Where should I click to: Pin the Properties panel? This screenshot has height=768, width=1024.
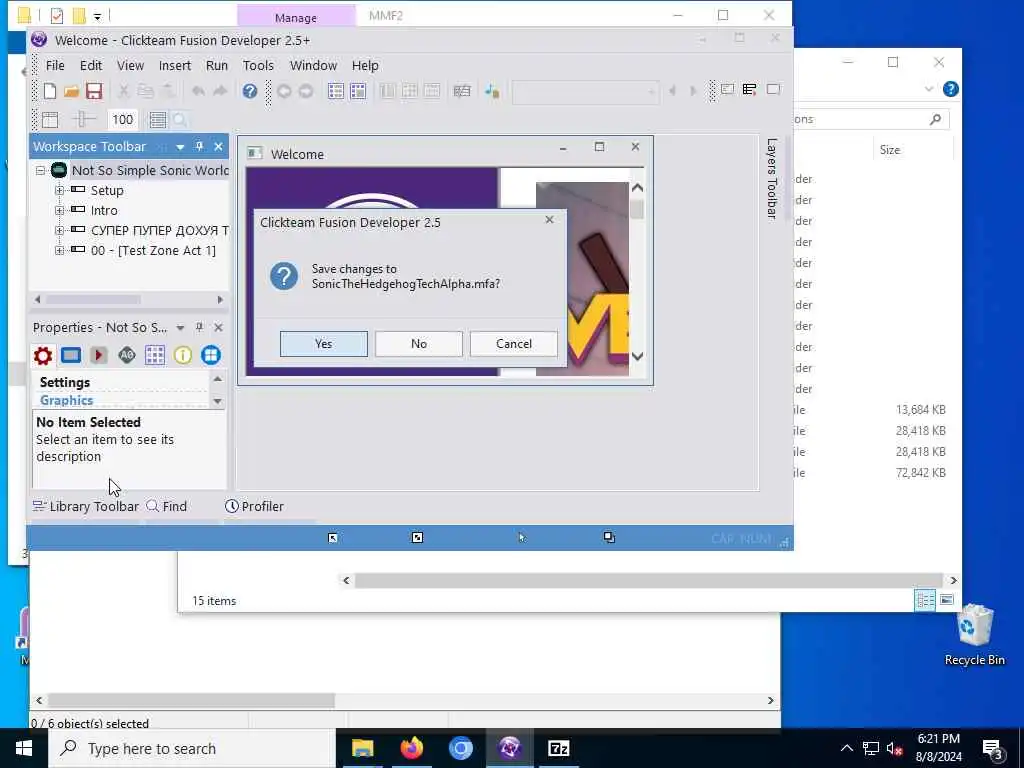click(x=199, y=327)
